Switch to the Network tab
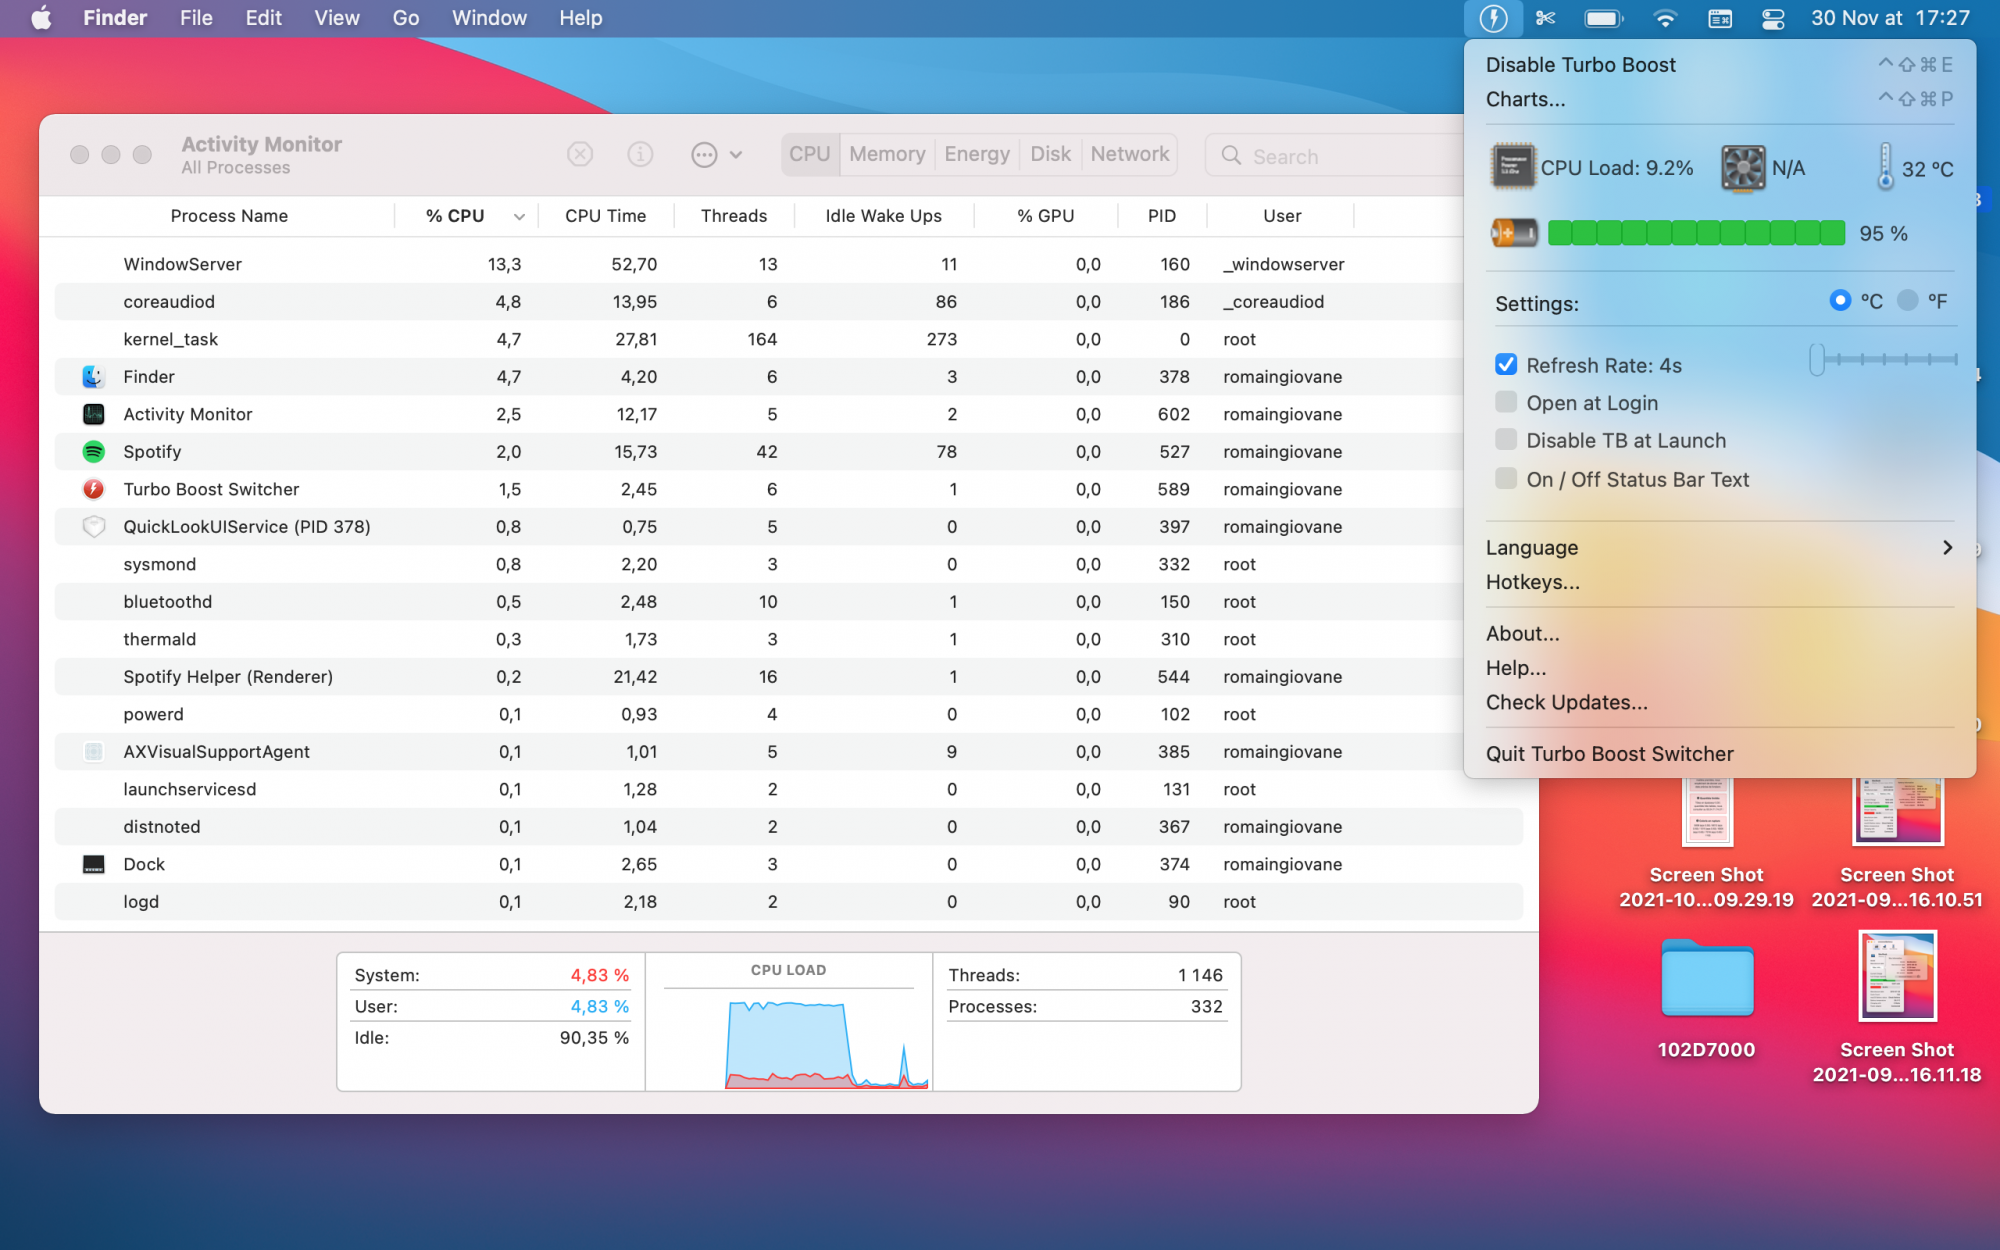This screenshot has height=1250, width=2000. point(1130,154)
